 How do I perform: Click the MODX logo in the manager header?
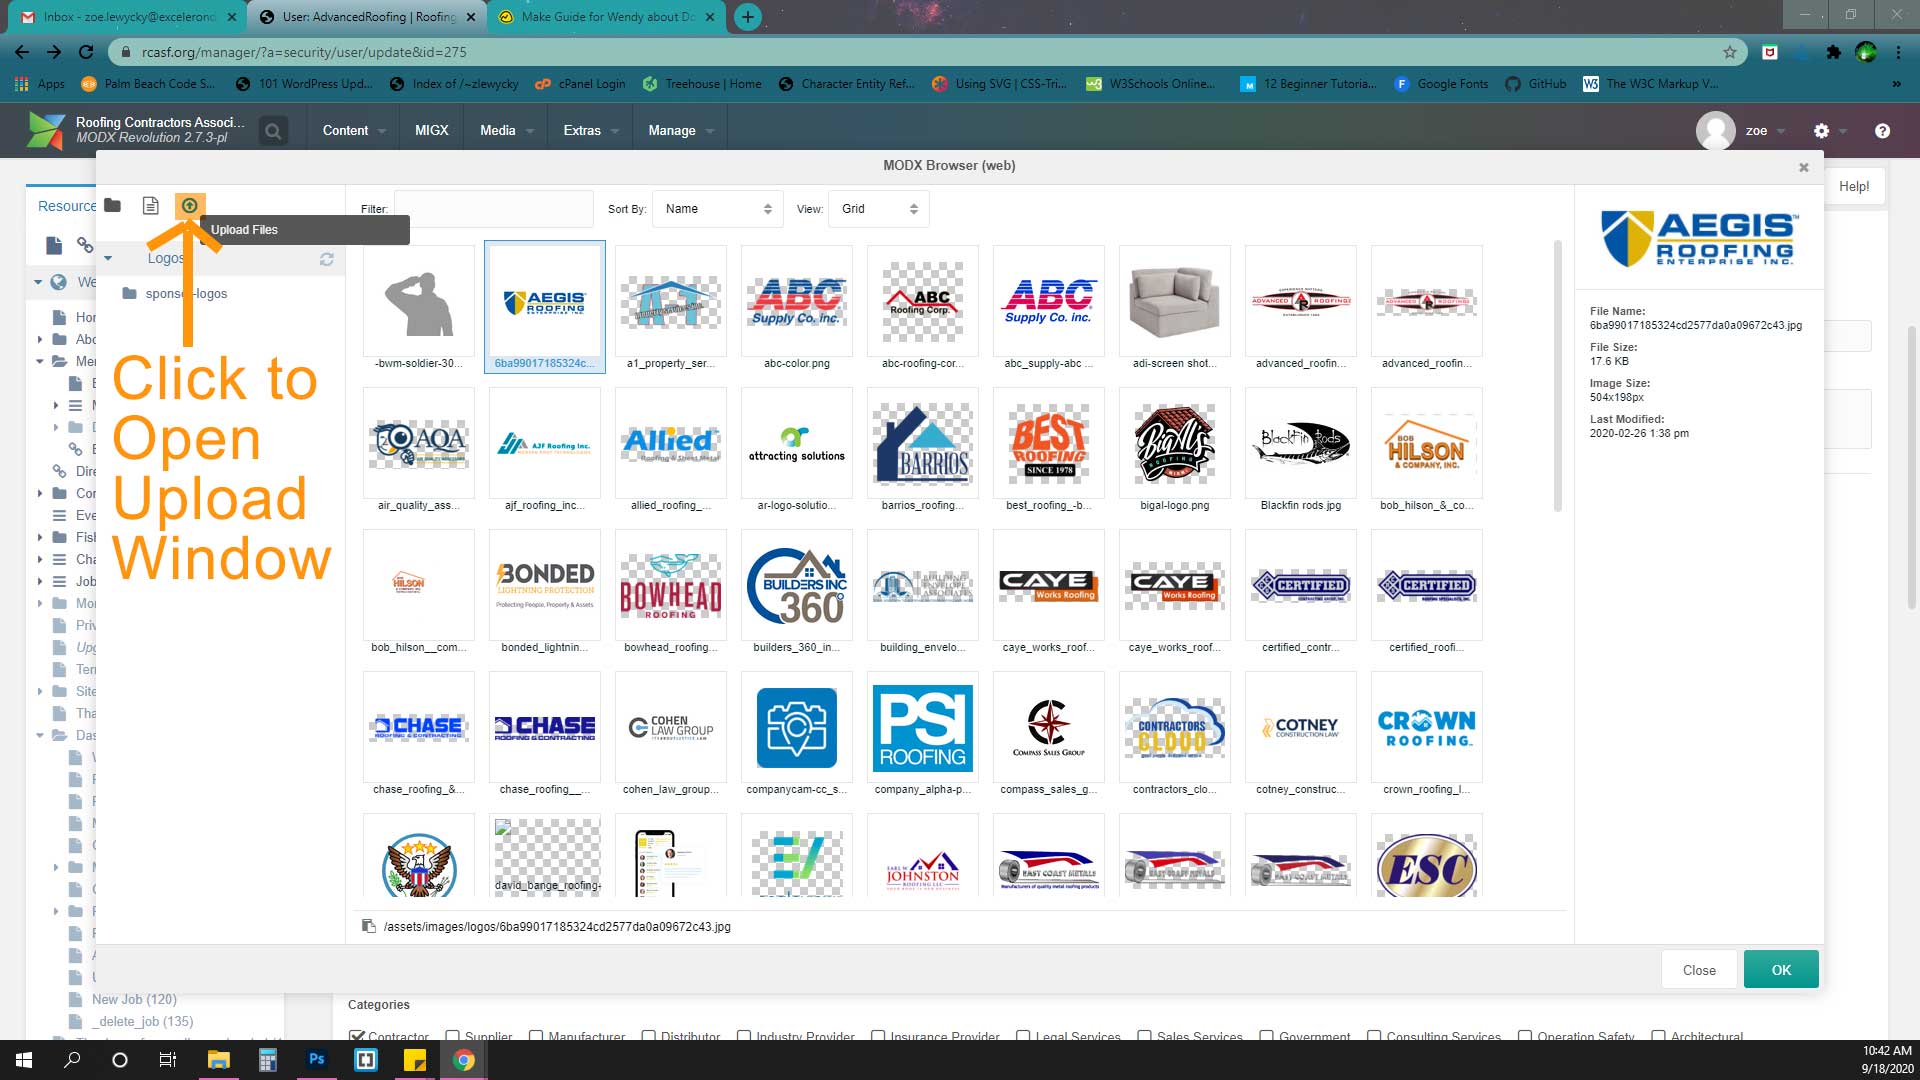pyautogui.click(x=46, y=131)
